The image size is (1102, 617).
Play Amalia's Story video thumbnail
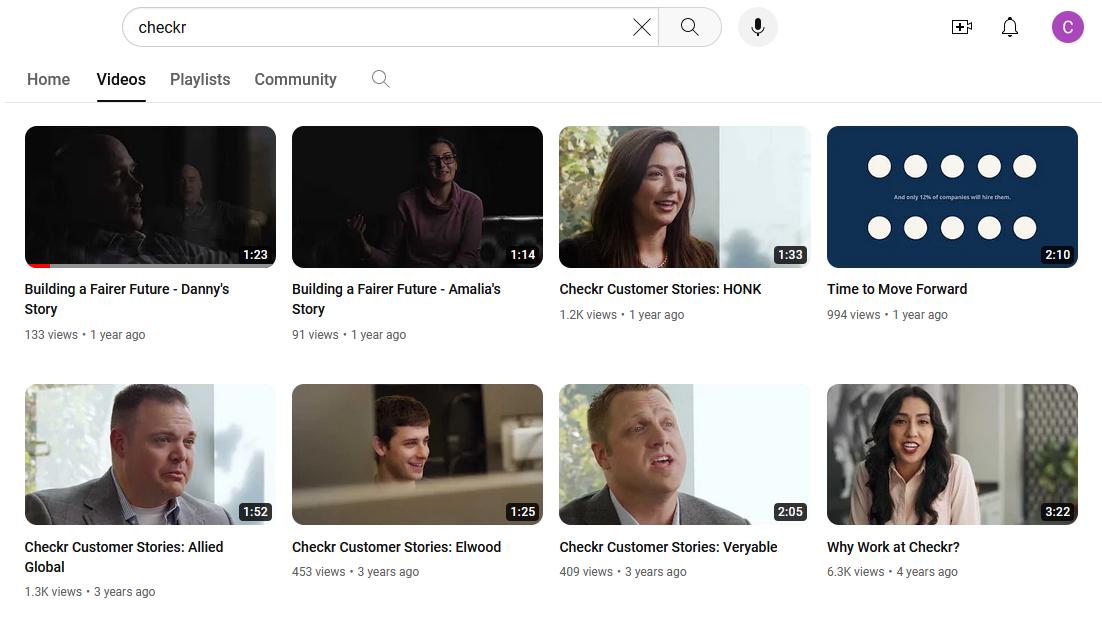click(x=417, y=197)
